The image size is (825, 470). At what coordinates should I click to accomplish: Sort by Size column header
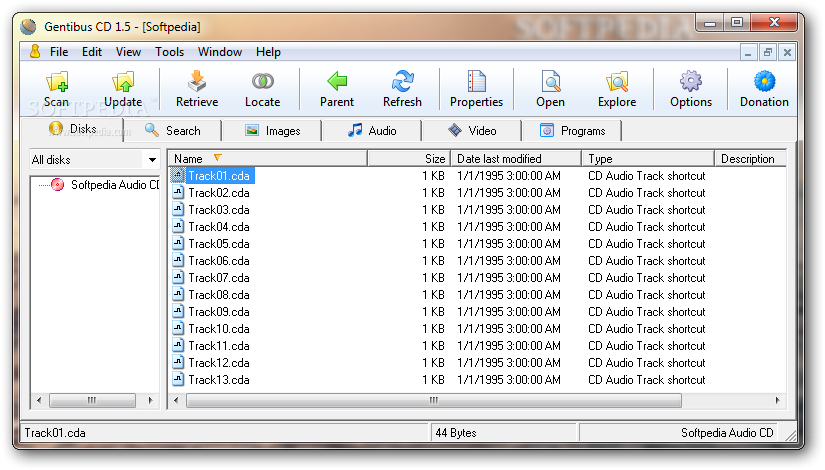tap(408, 158)
